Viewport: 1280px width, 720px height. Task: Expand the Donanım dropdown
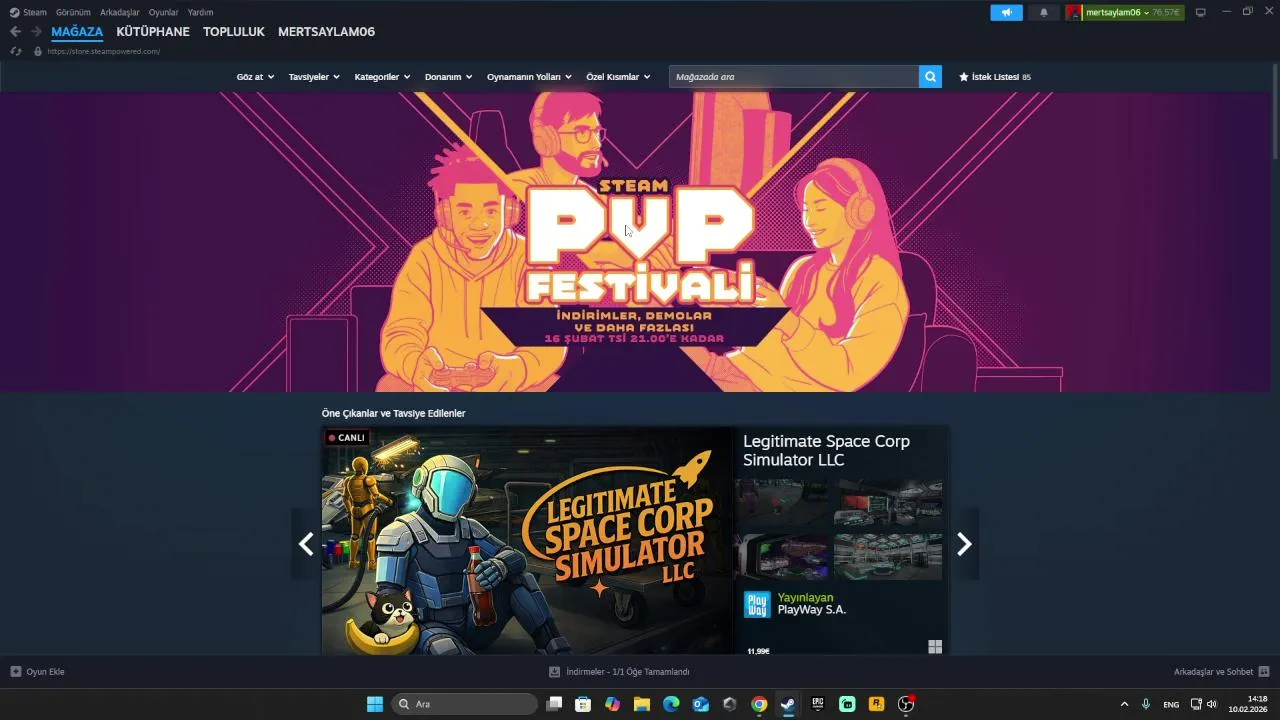[448, 76]
